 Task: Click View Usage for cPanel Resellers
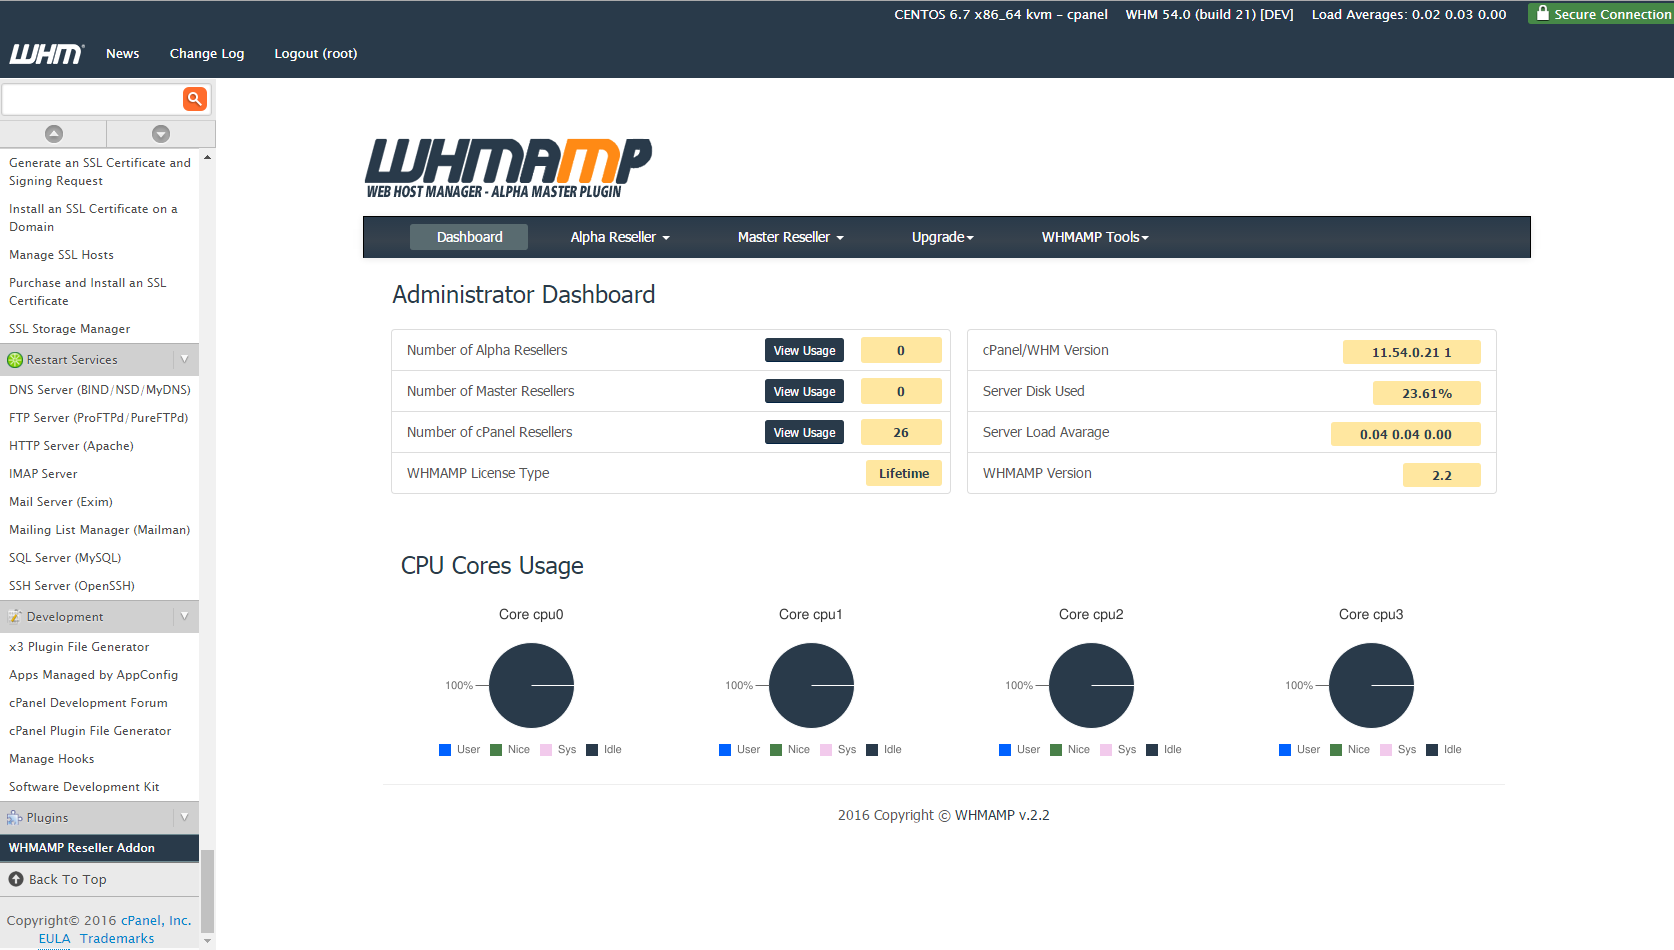coord(803,431)
